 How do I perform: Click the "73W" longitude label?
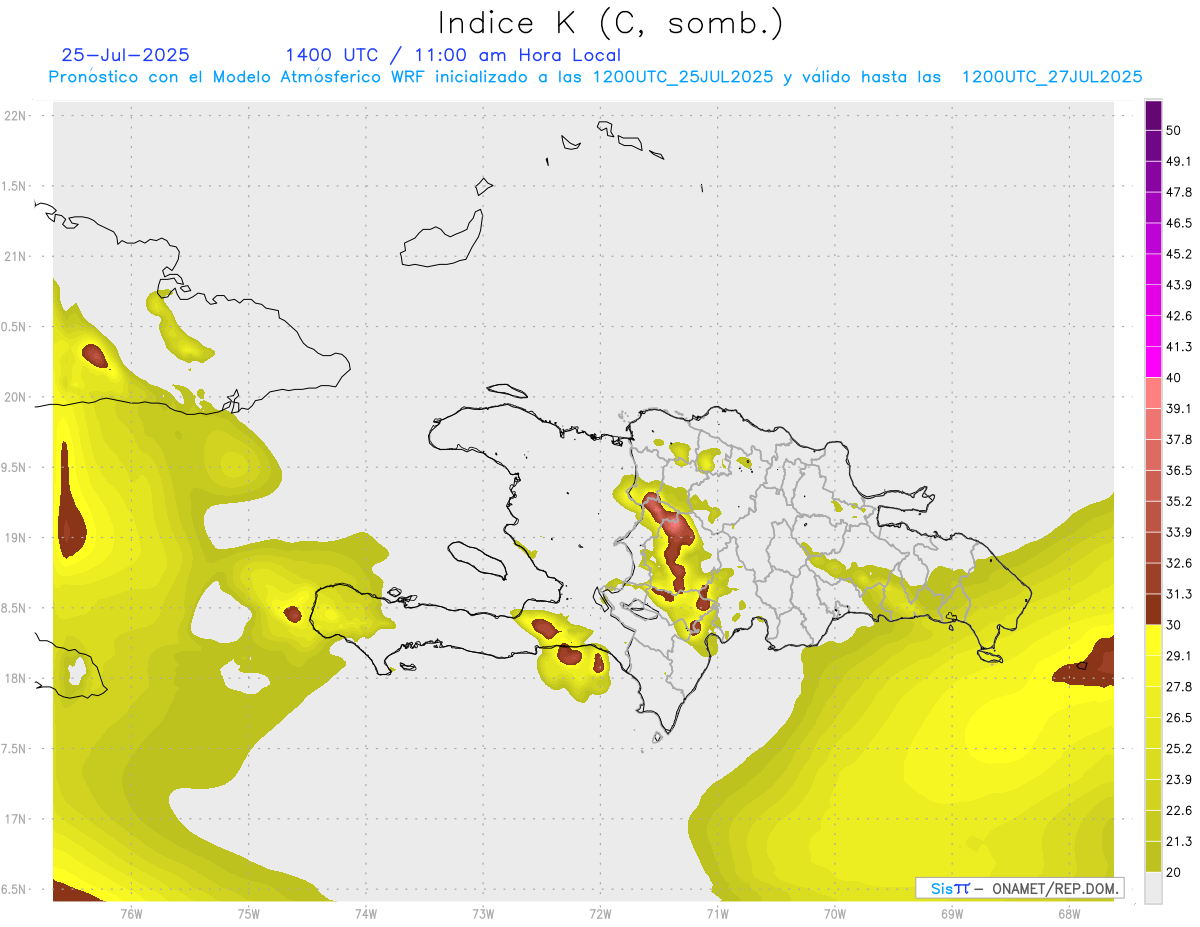pos(483,913)
